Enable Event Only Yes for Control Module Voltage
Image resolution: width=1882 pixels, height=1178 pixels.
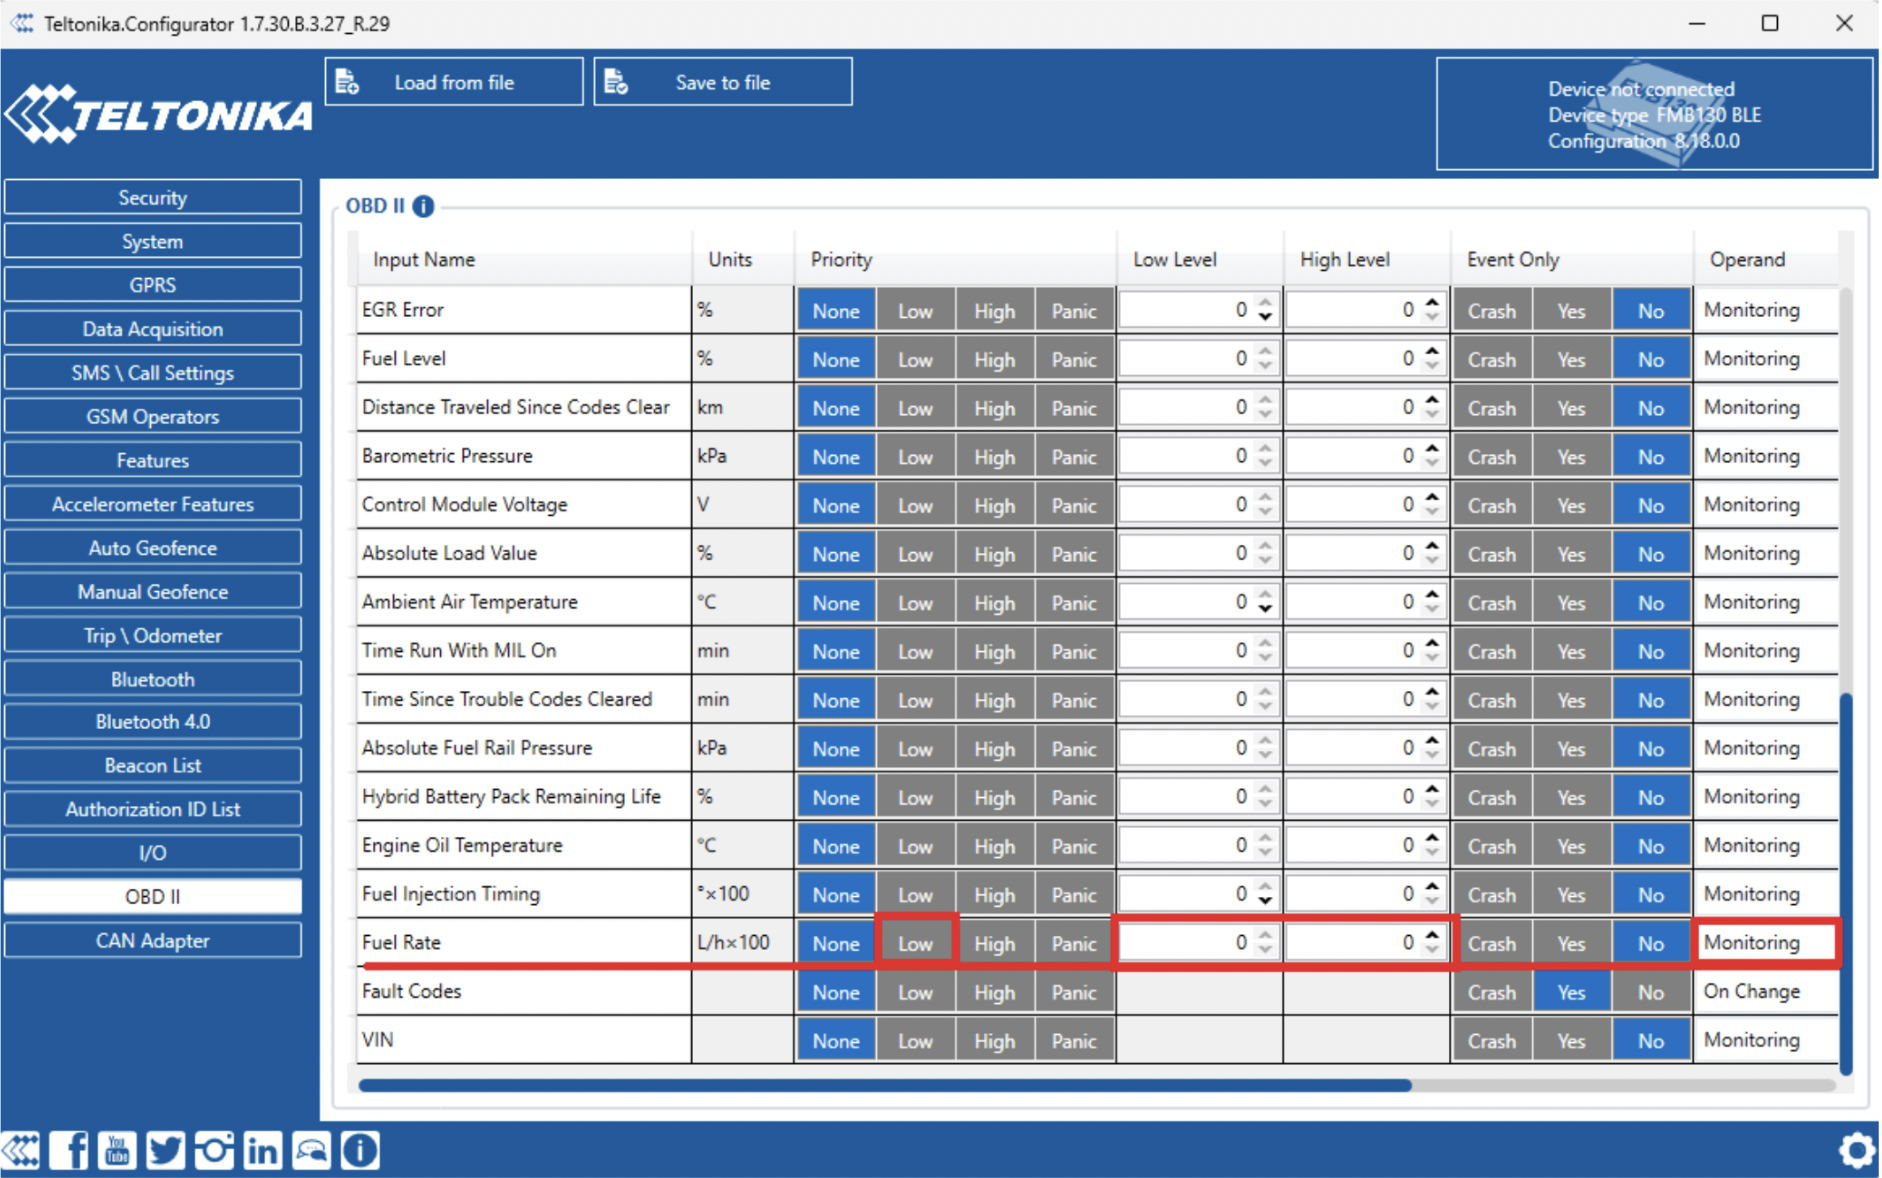click(1571, 506)
